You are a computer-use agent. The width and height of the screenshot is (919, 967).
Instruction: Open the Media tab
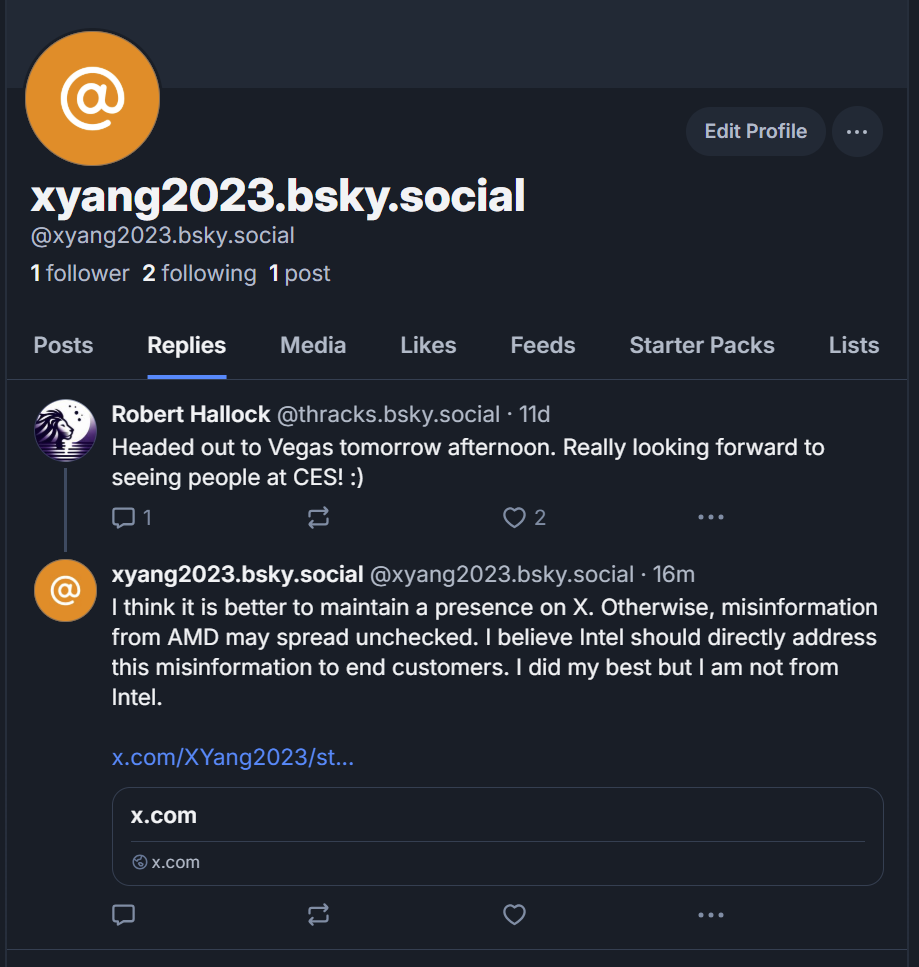pos(313,346)
